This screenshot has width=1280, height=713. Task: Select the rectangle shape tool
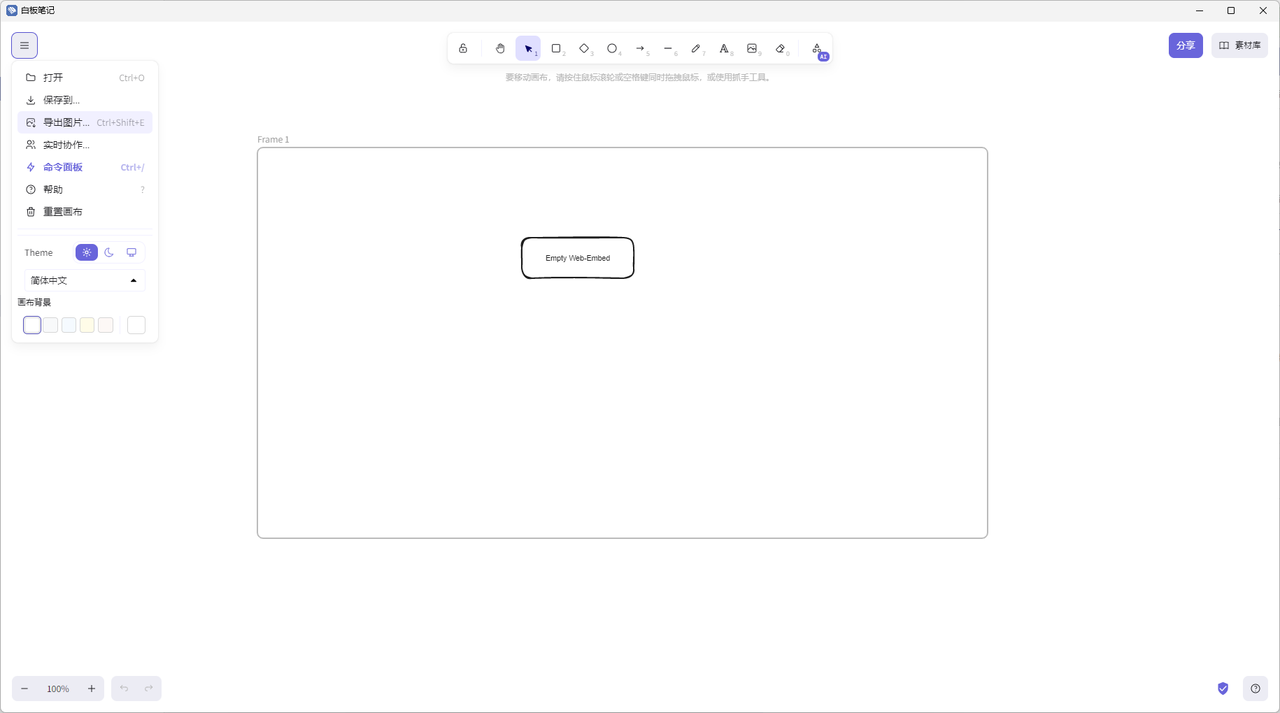[556, 48]
